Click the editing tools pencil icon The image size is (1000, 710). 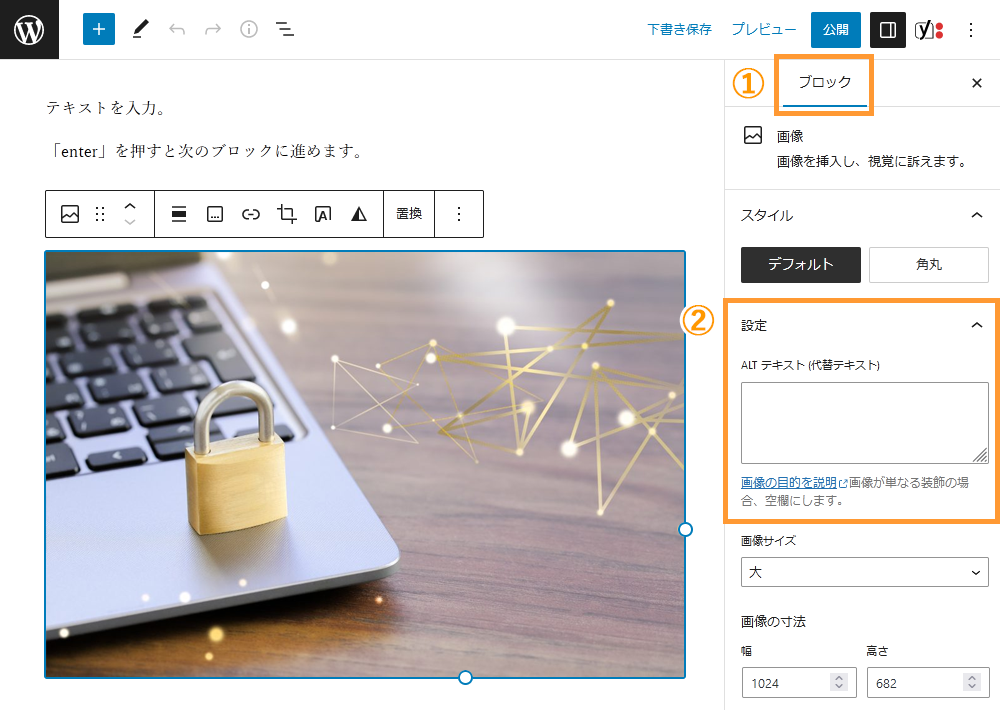click(x=140, y=29)
